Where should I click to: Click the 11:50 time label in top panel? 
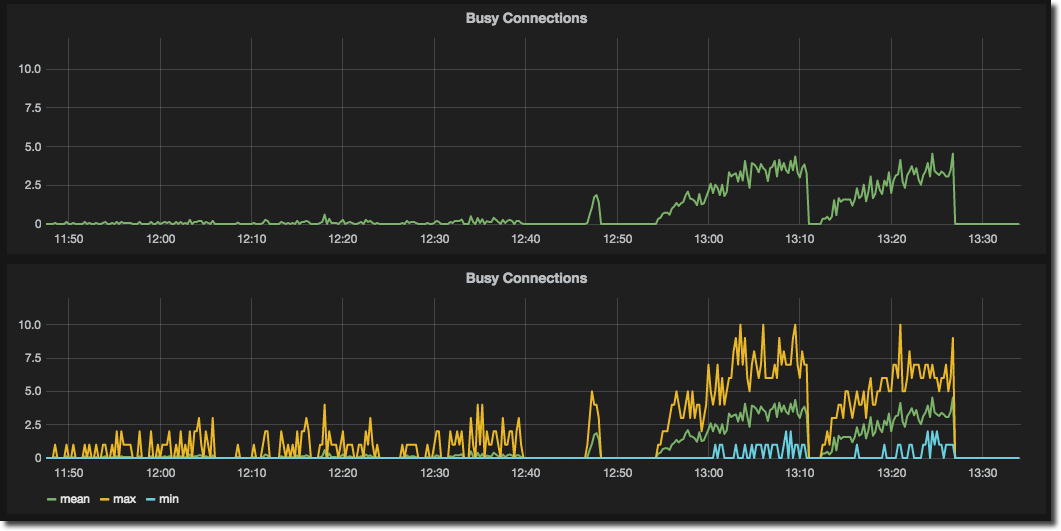(x=69, y=240)
